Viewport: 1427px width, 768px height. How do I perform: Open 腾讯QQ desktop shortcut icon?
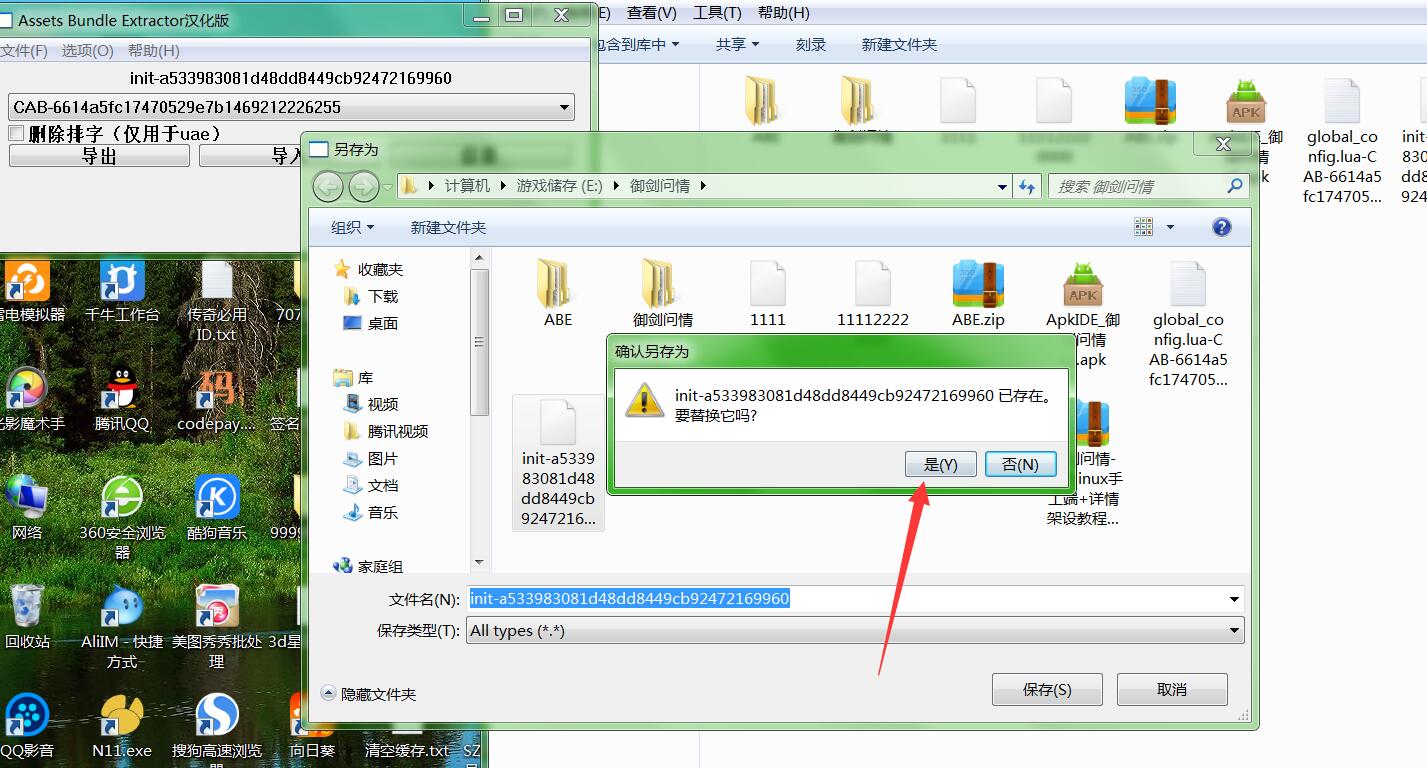pos(122,388)
